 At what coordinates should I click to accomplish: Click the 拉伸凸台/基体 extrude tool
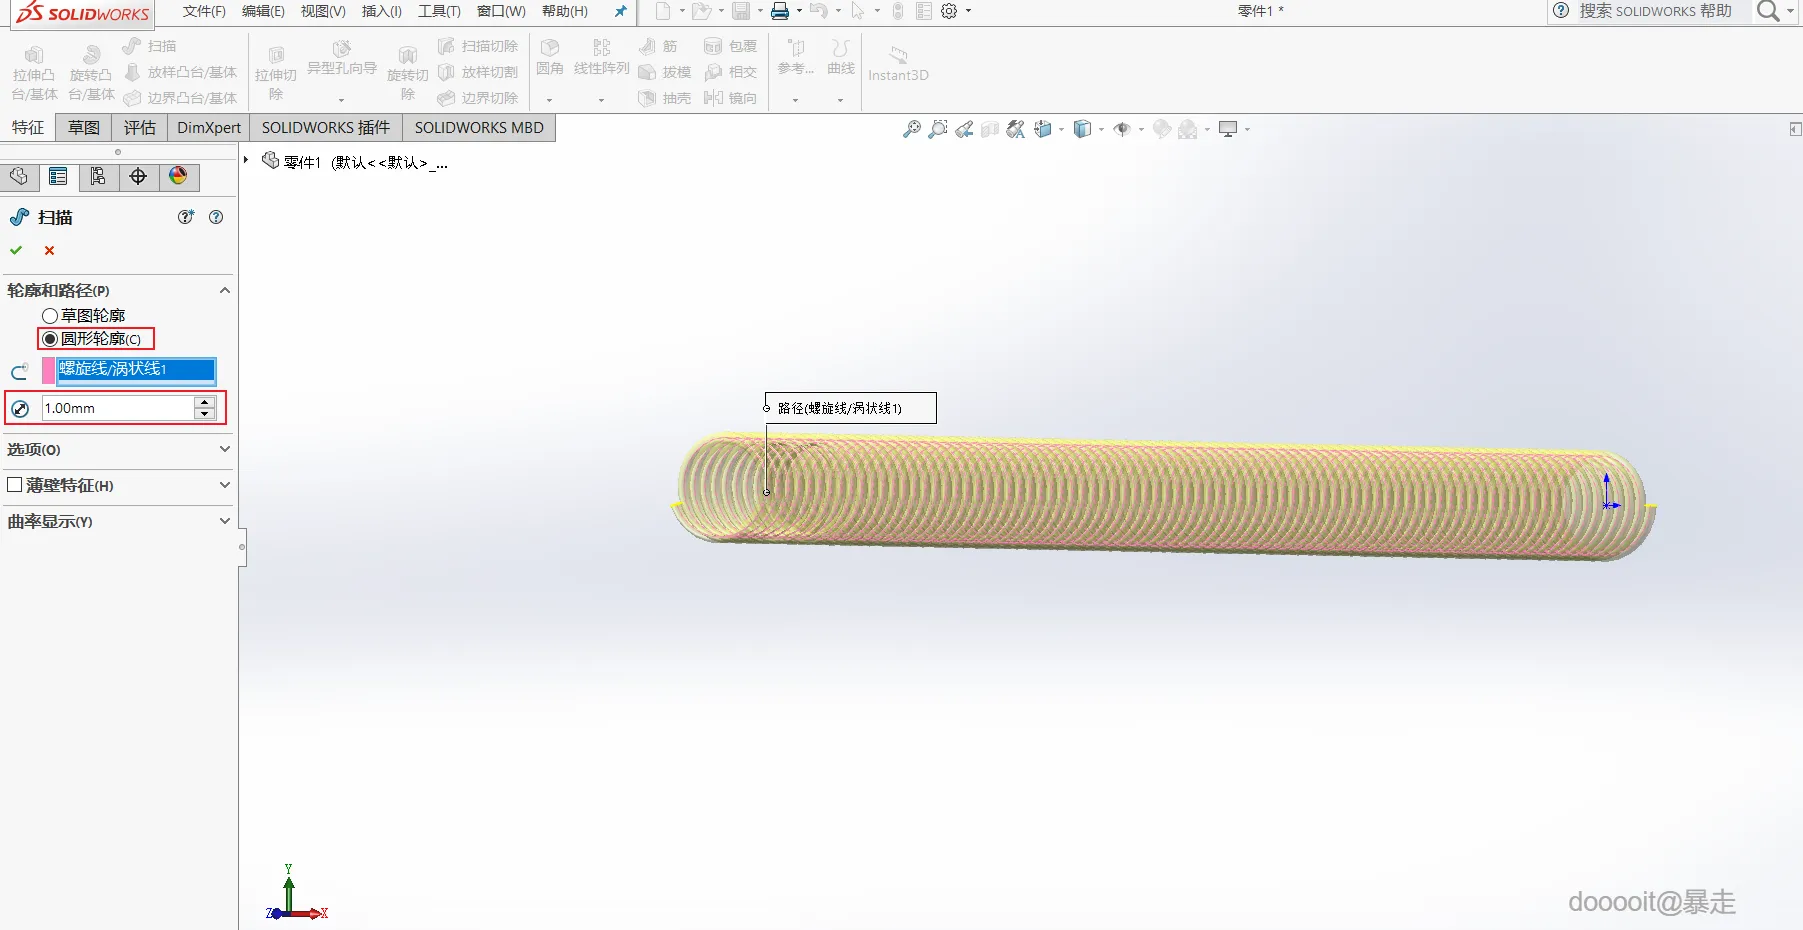point(34,74)
